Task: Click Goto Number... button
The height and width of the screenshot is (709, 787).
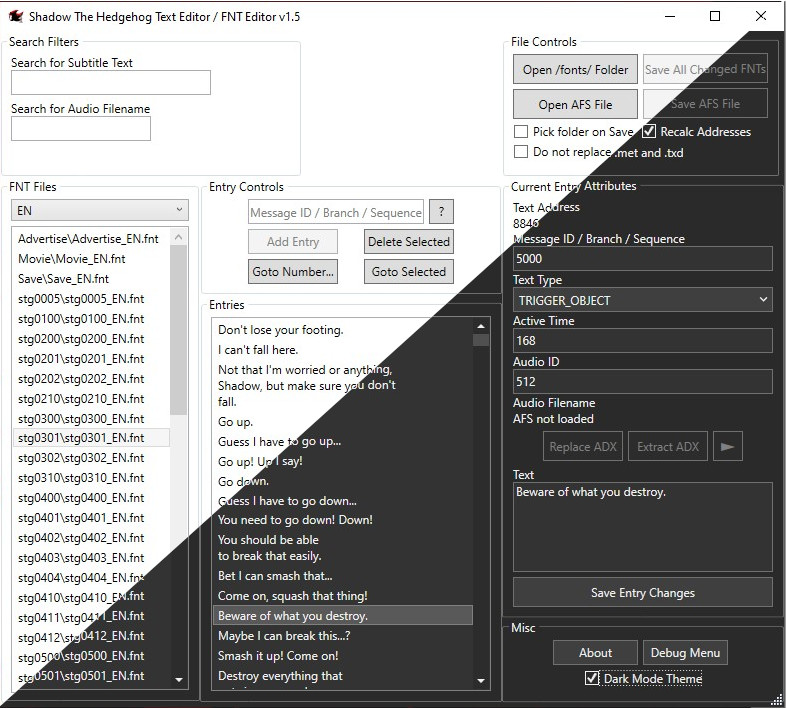Action: coord(293,271)
